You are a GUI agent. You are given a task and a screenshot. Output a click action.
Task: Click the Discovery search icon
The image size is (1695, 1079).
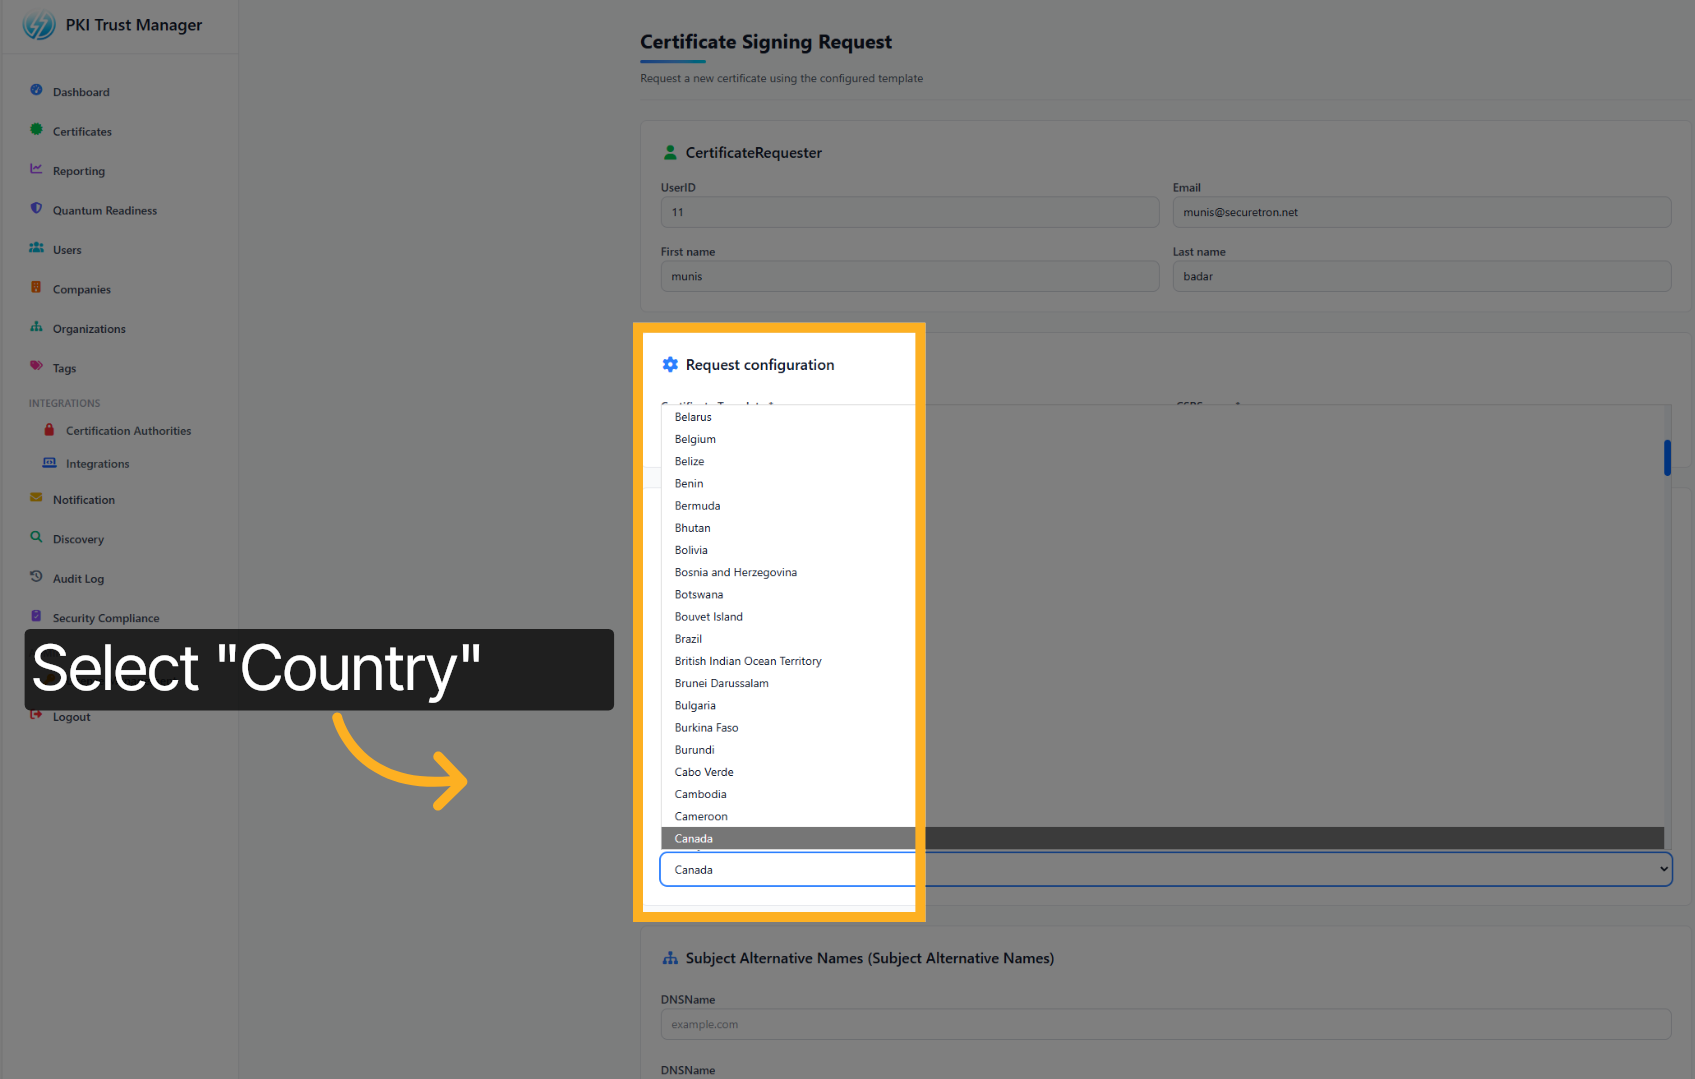(37, 538)
